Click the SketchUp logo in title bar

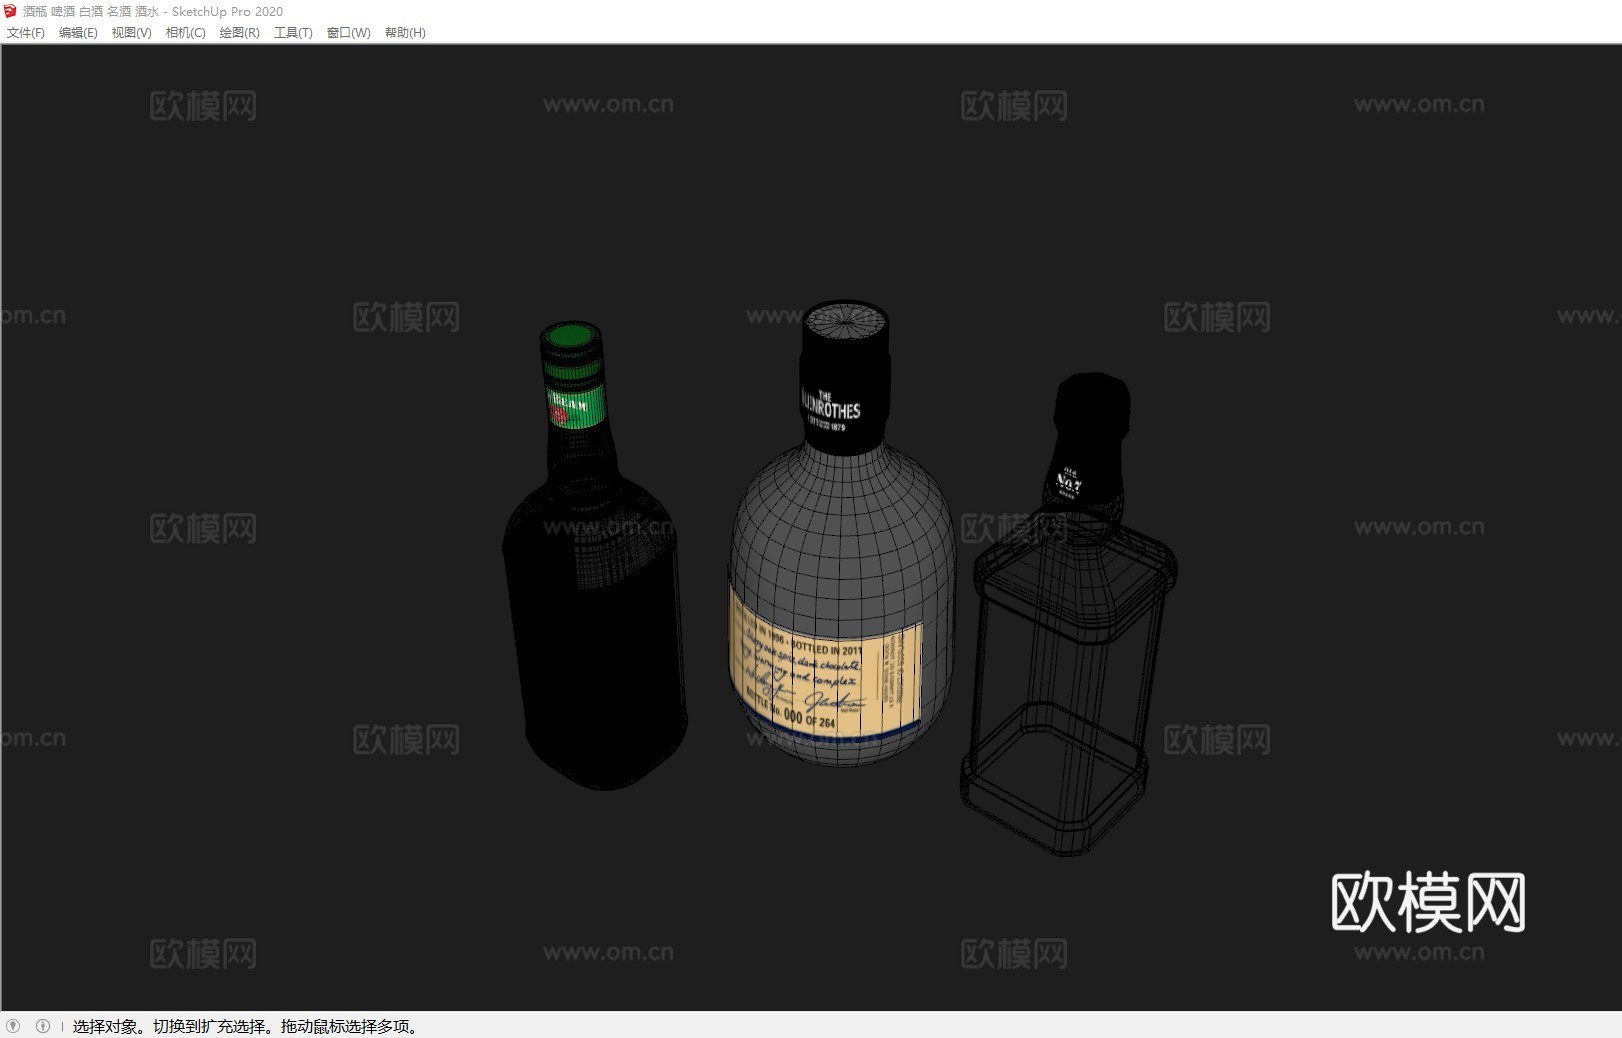[11, 11]
